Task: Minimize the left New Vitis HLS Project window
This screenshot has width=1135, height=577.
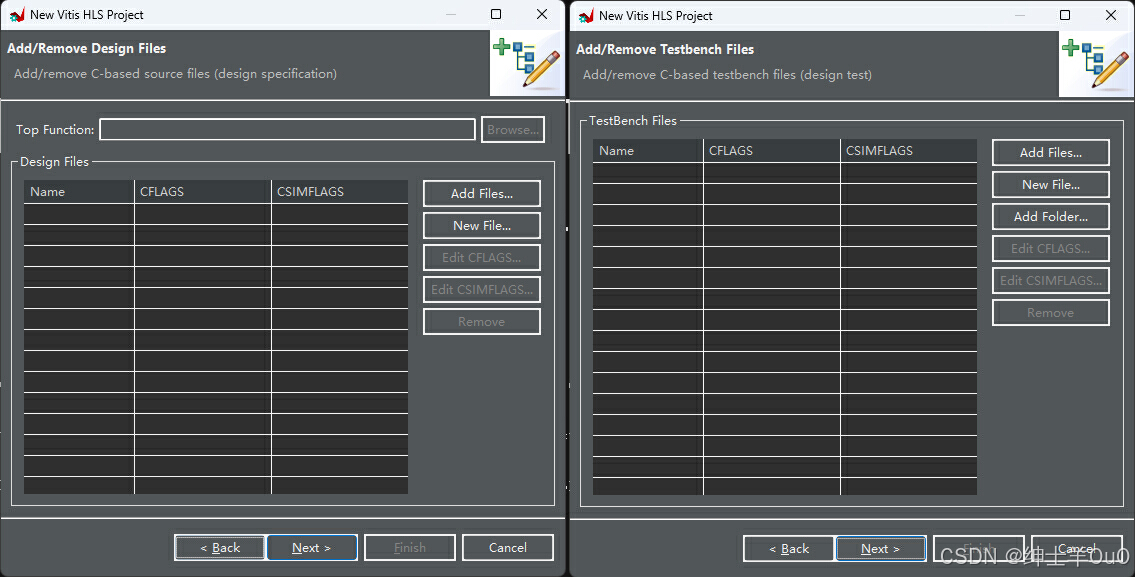Action: (450, 14)
